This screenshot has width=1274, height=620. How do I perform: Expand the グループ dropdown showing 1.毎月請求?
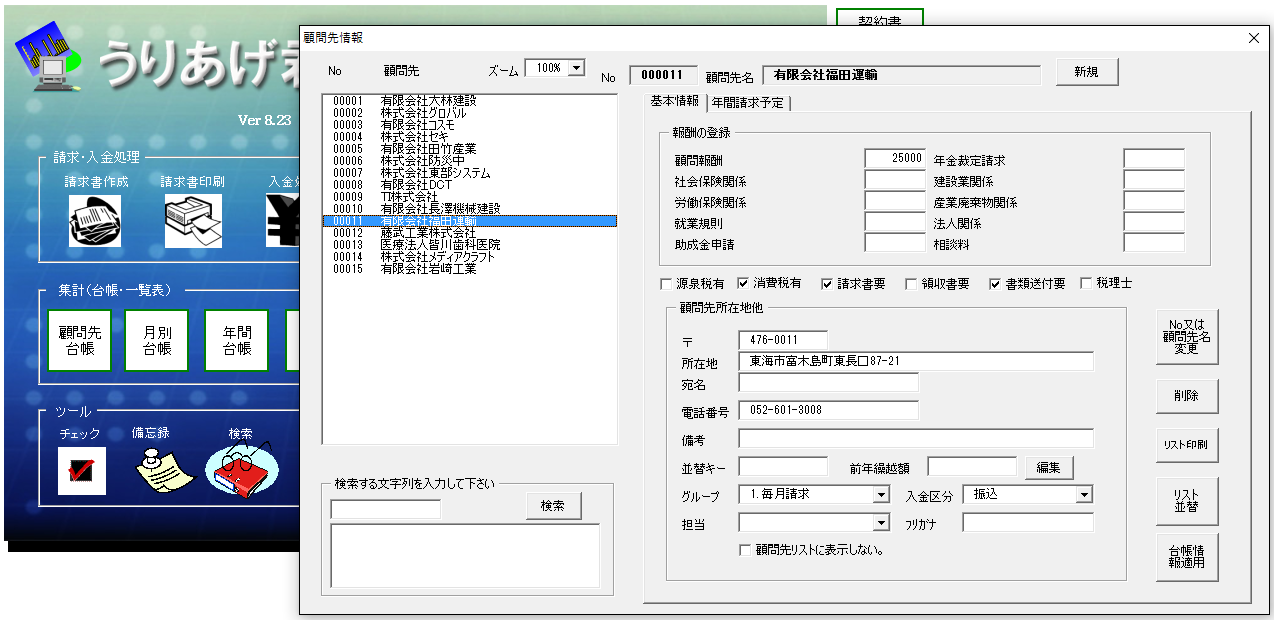click(x=881, y=494)
